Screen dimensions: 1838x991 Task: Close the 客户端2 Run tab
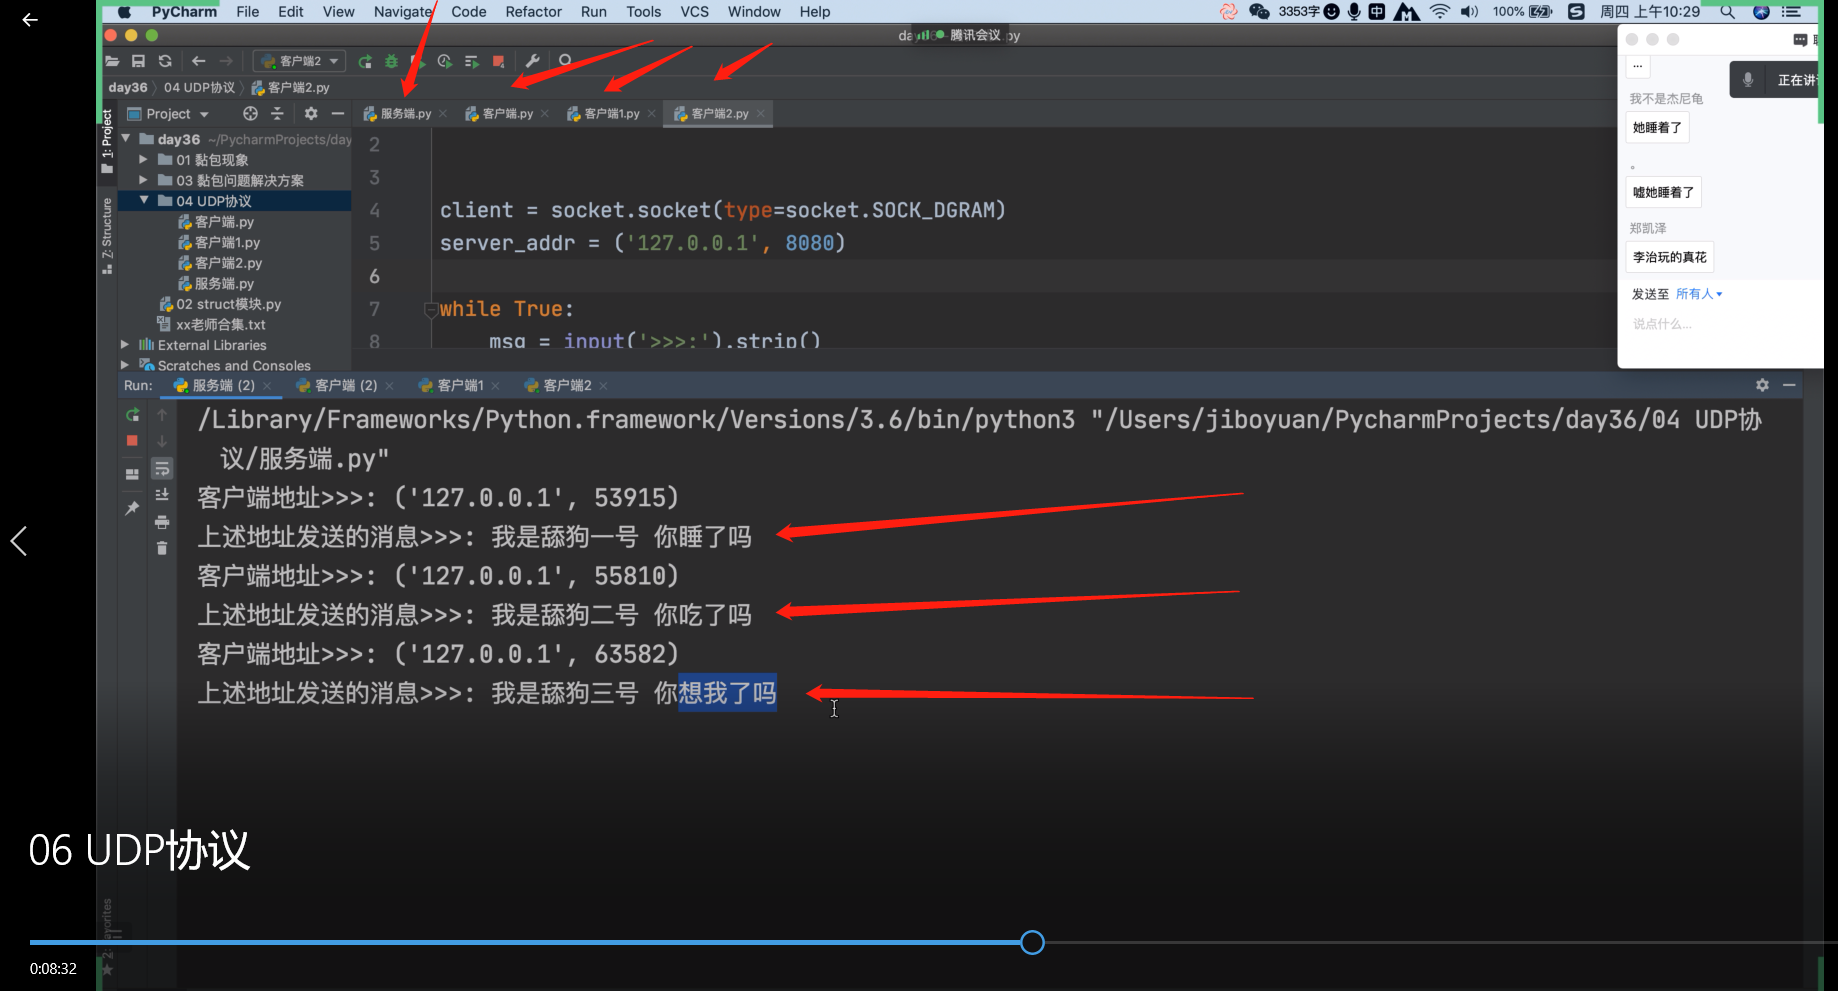point(603,386)
